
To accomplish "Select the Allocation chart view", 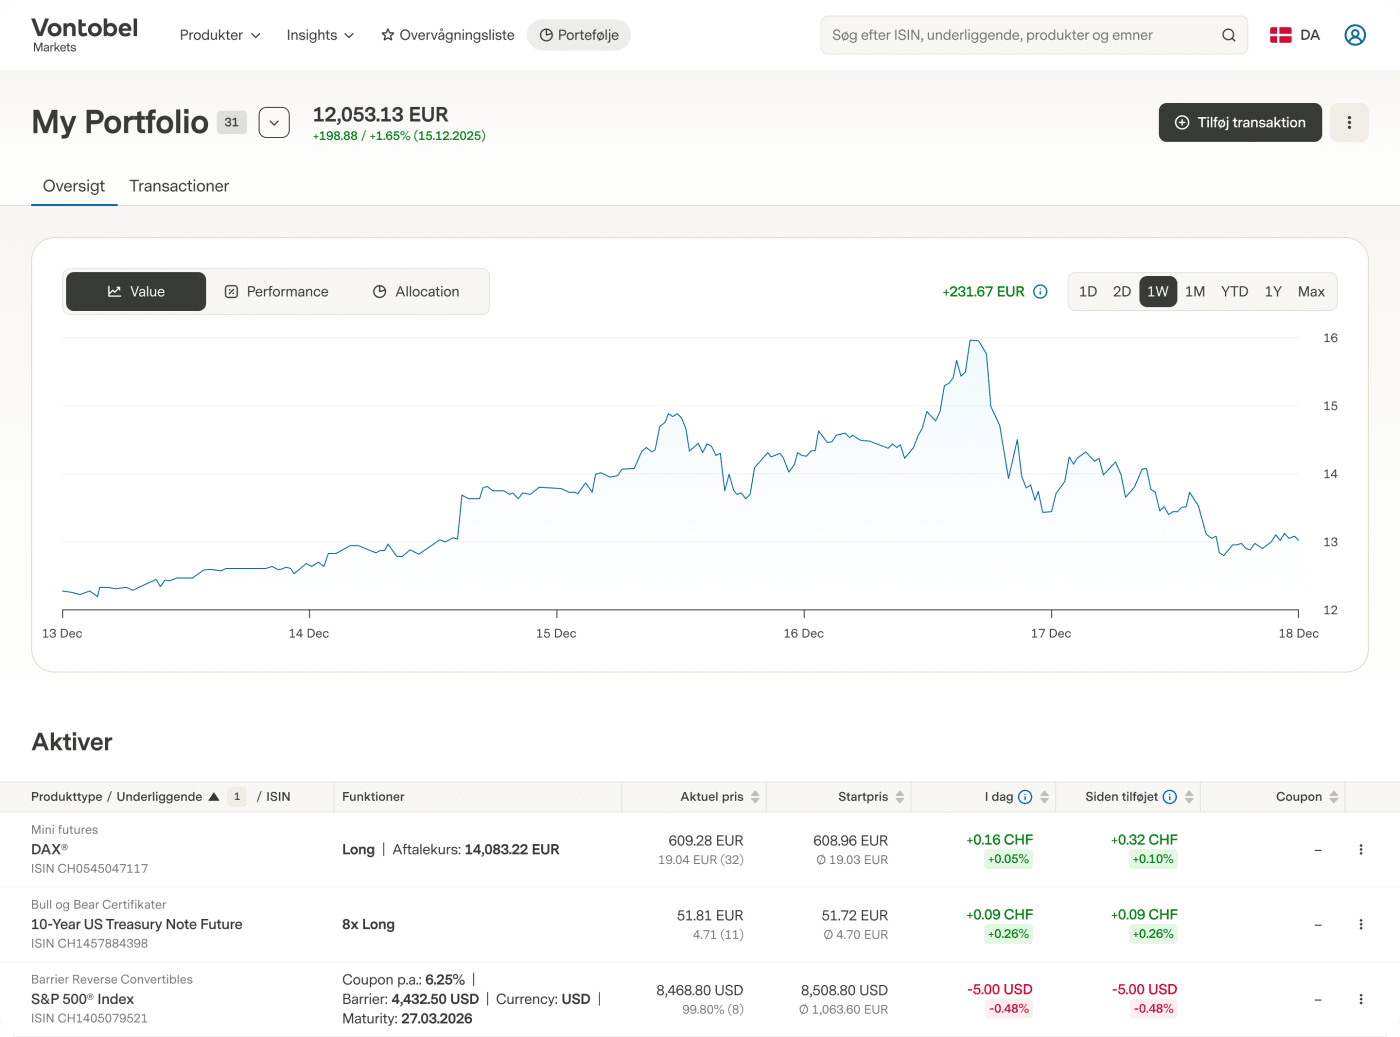I will pos(416,292).
